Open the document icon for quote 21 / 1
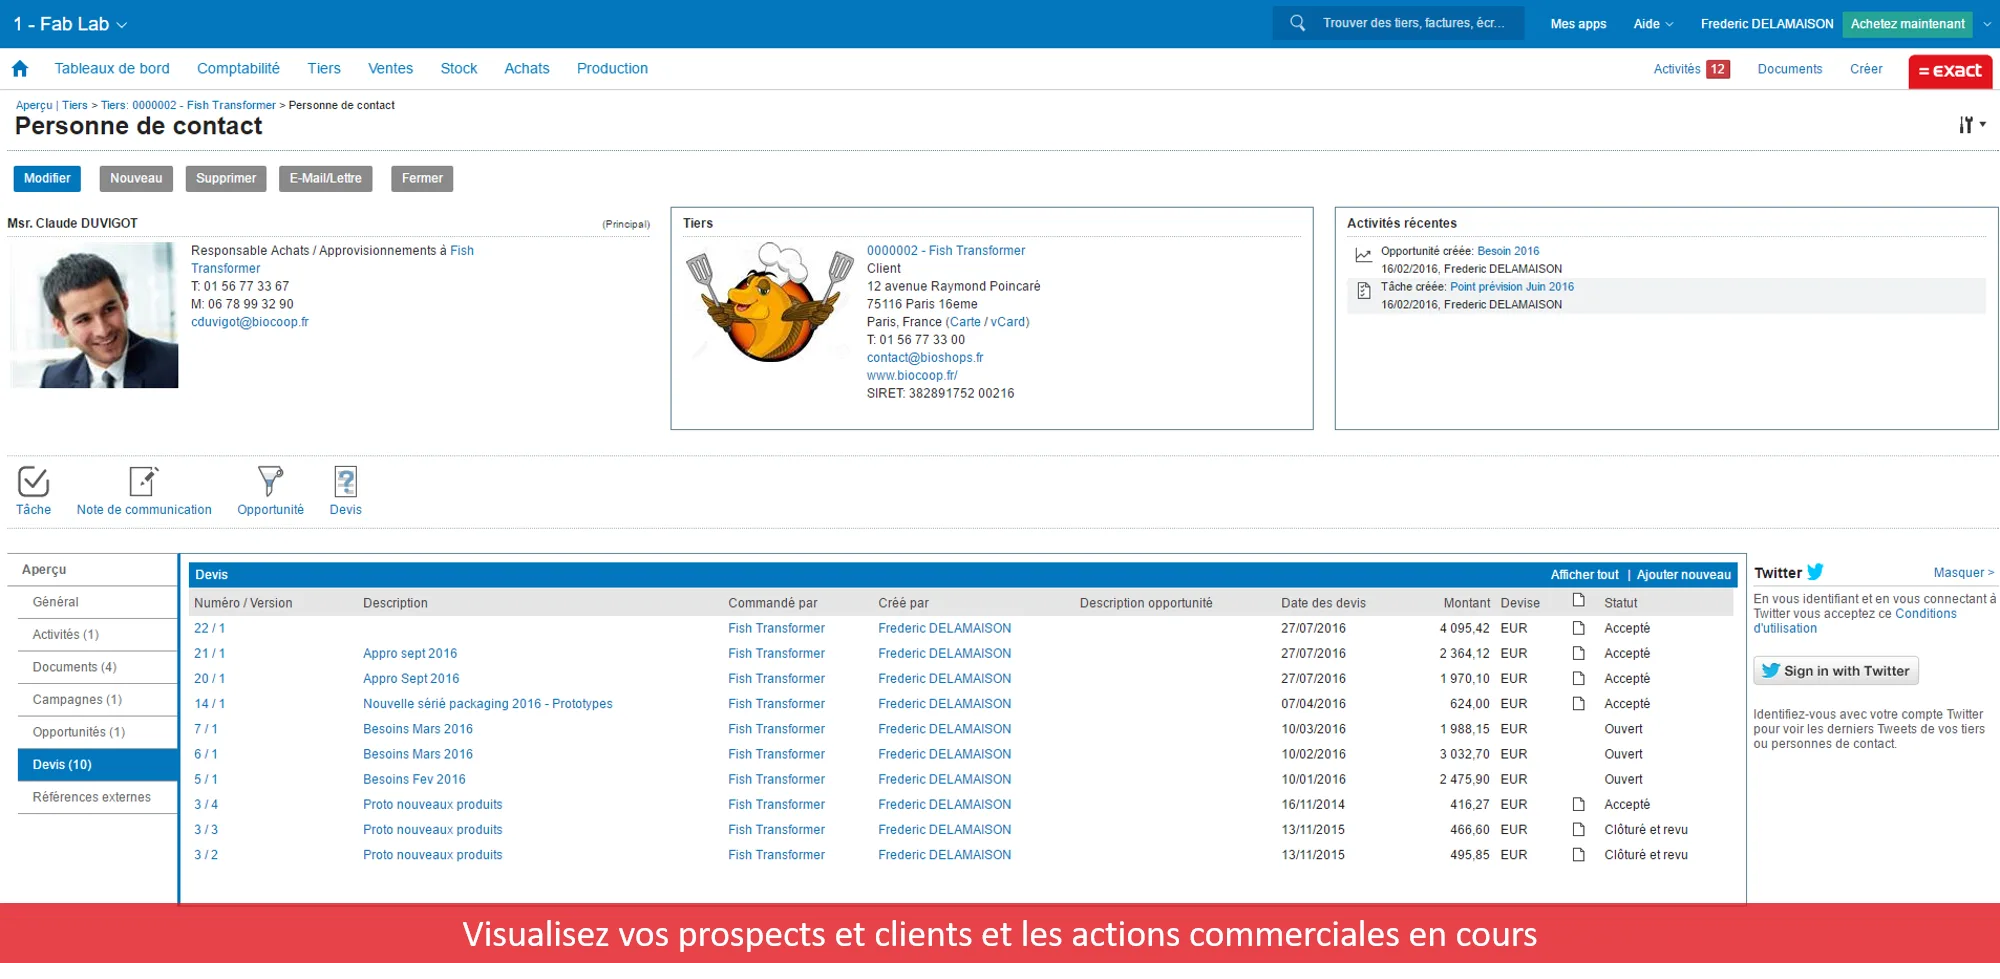Screen dimensions: 2000x979 (x=1578, y=654)
